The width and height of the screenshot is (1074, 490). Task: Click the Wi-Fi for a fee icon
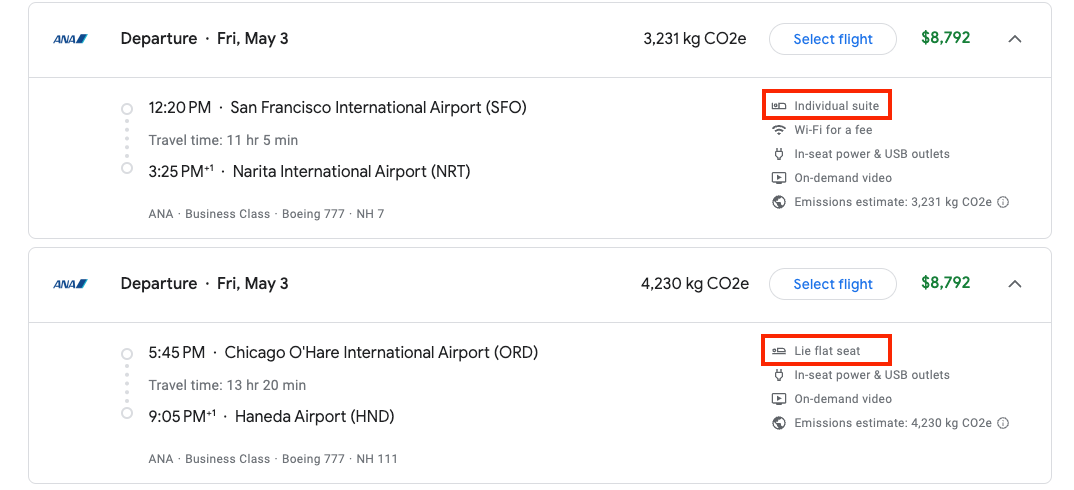pos(779,130)
